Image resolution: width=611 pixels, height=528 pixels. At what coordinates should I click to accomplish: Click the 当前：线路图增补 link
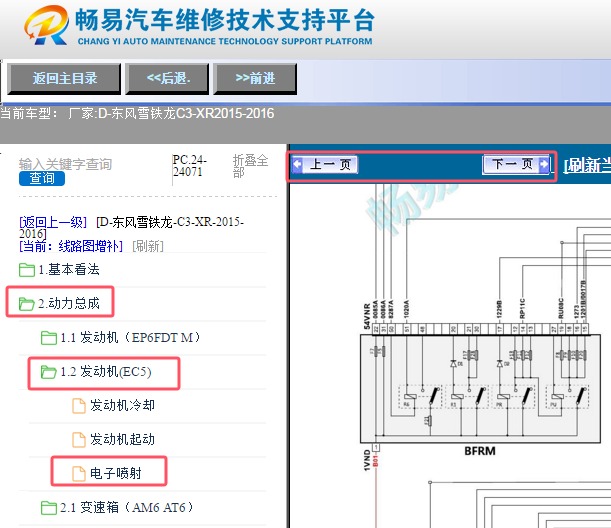point(71,246)
